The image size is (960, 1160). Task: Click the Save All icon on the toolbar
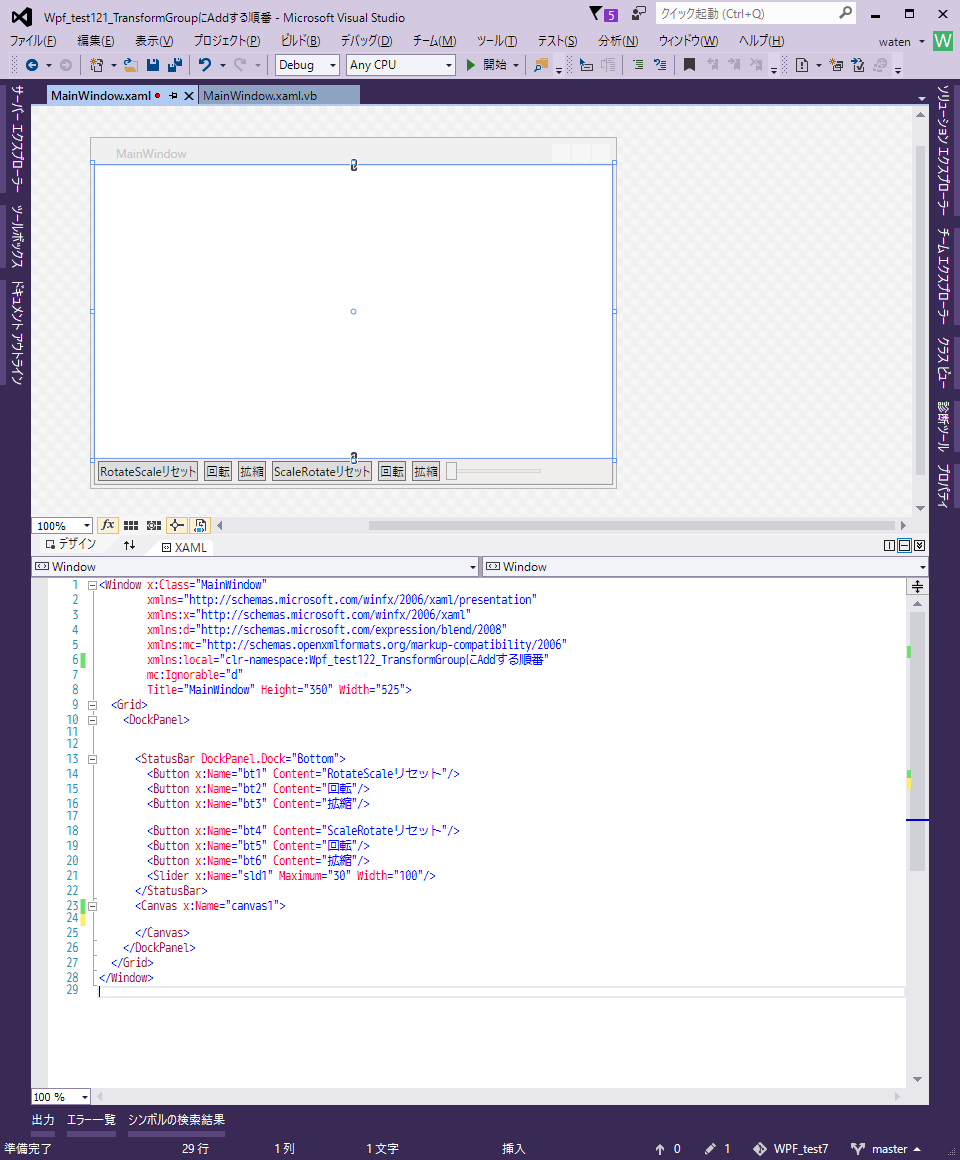coord(175,67)
